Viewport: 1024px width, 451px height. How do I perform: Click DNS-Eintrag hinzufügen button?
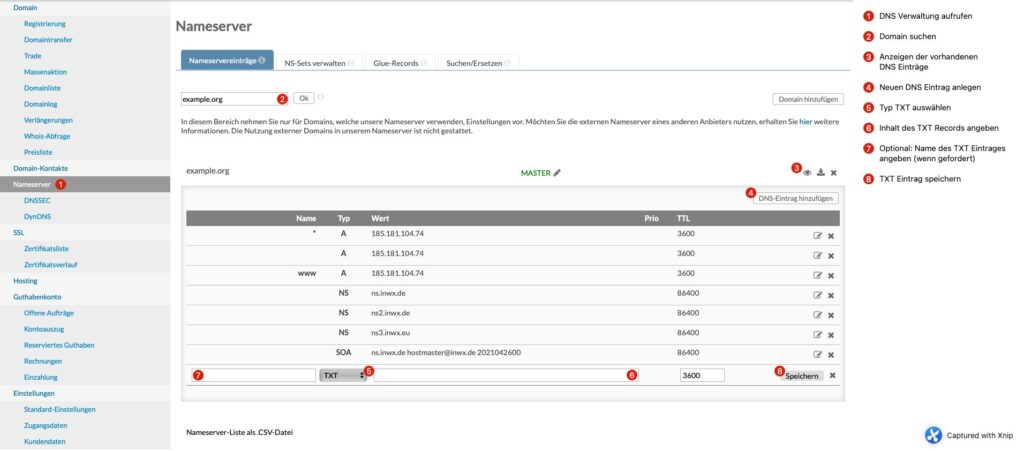[797, 198]
